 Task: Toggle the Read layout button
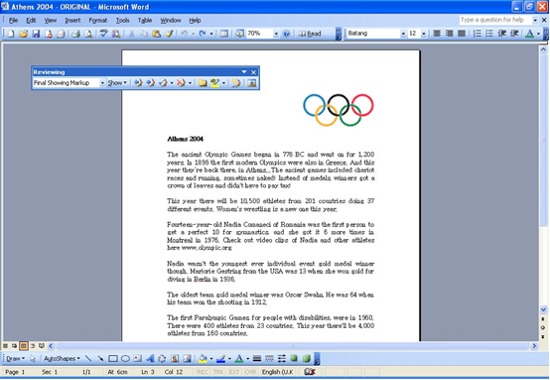point(310,34)
